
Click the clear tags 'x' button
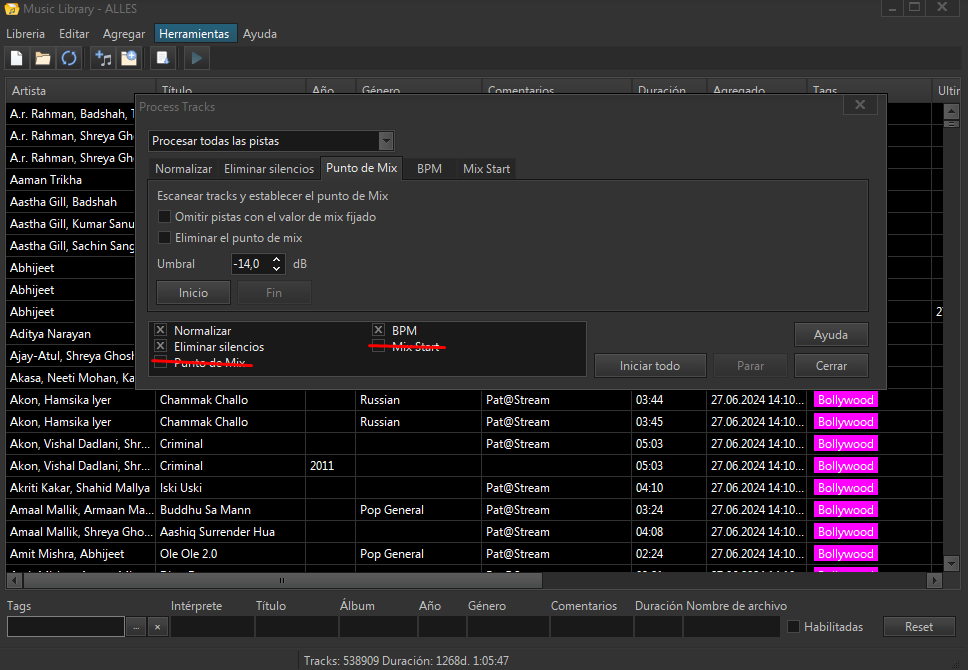pos(157,627)
